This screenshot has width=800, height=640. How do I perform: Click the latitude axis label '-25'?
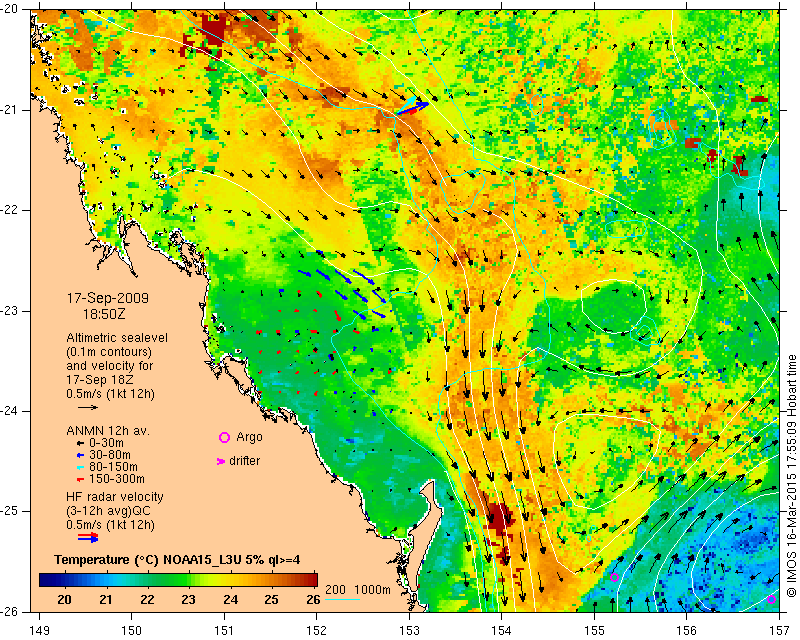point(9,511)
